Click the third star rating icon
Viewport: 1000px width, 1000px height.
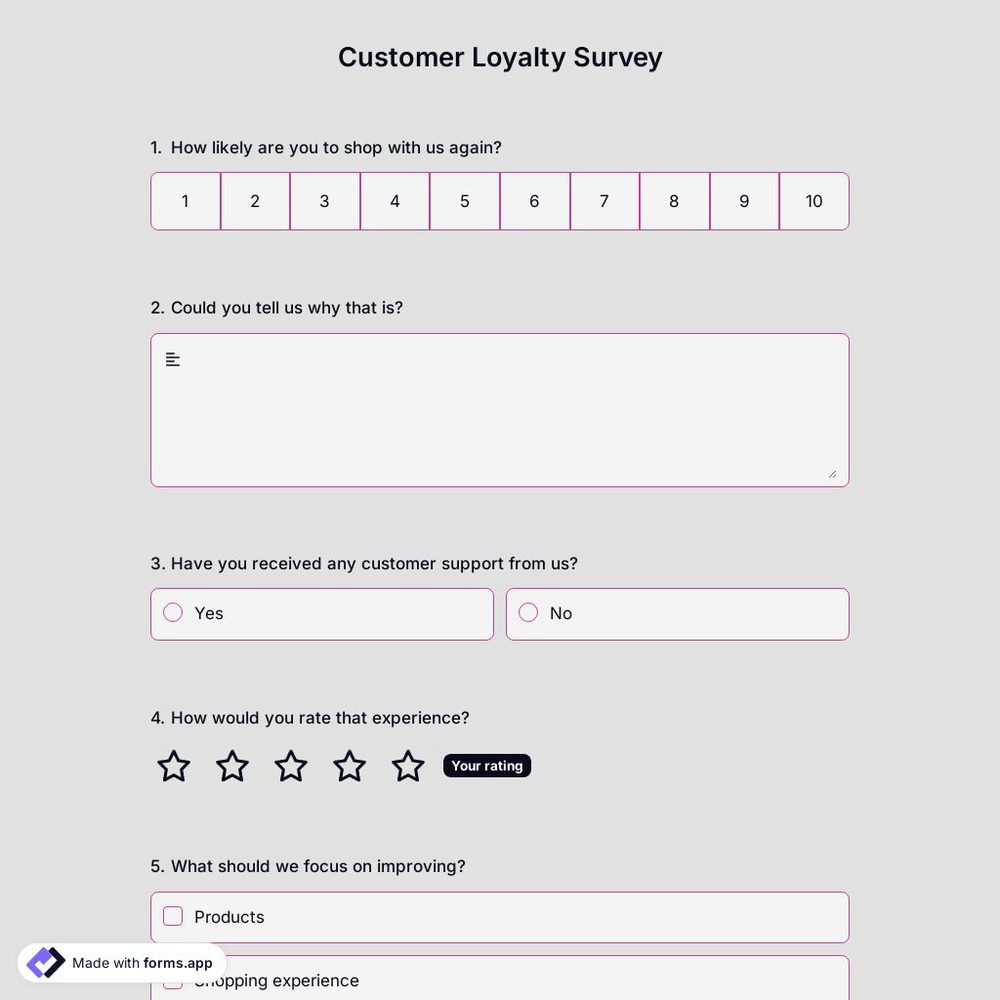tap(290, 766)
